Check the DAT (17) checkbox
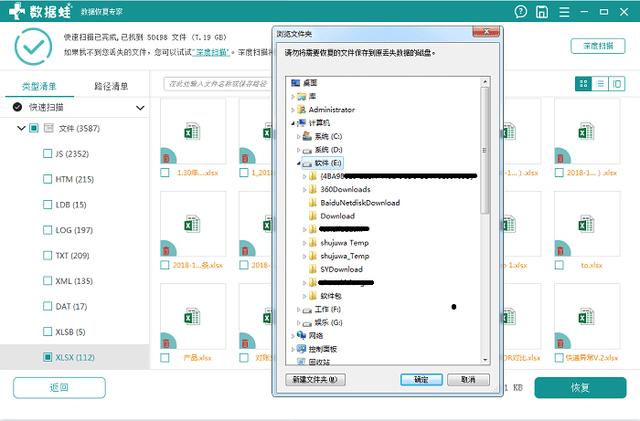The image size is (640, 421). click(47, 306)
